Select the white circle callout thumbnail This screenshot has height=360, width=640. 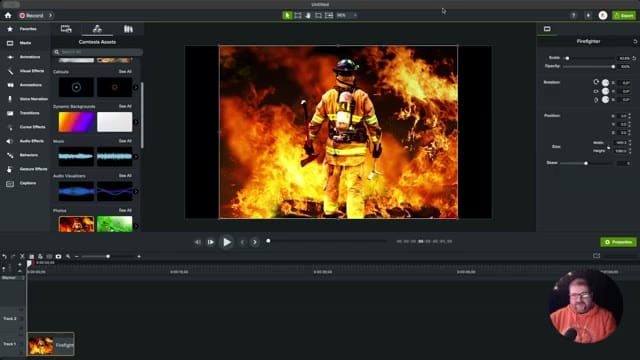tap(76, 87)
